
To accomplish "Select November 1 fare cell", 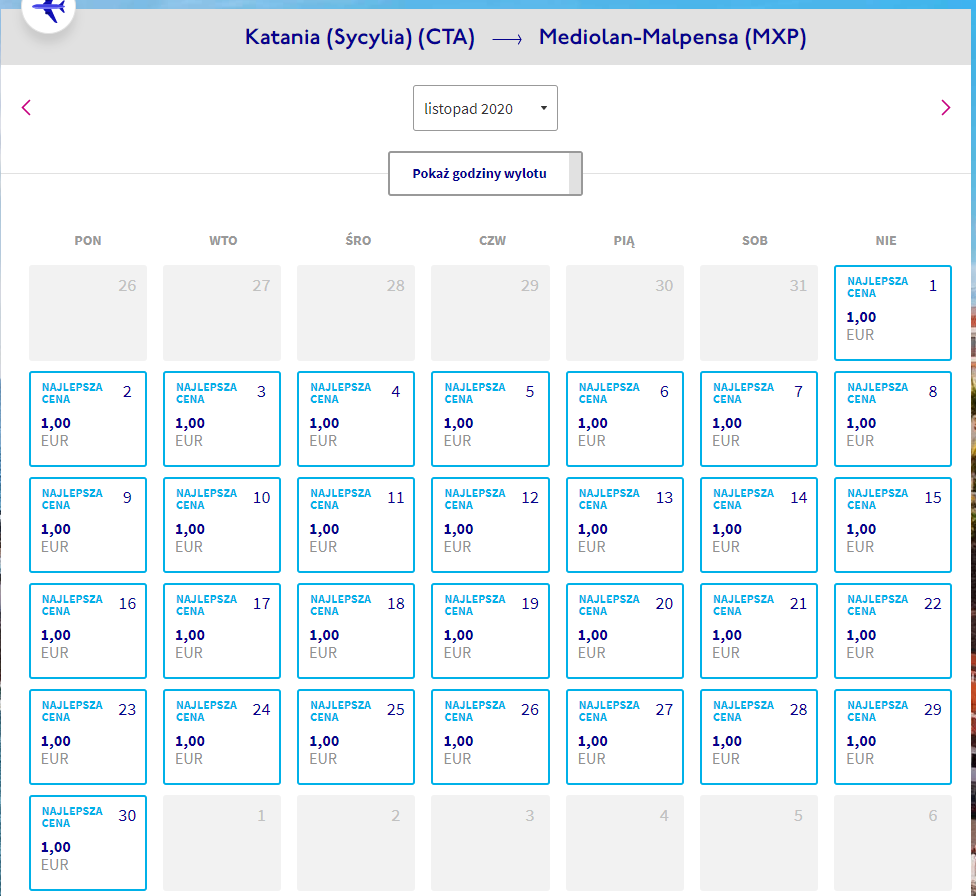I will click(x=893, y=313).
